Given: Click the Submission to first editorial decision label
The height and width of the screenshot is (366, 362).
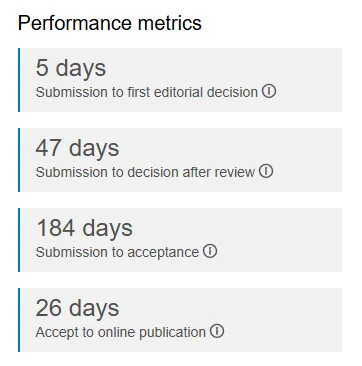Looking at the screenshot, I should pyautogui.click(x=147, y=92).
